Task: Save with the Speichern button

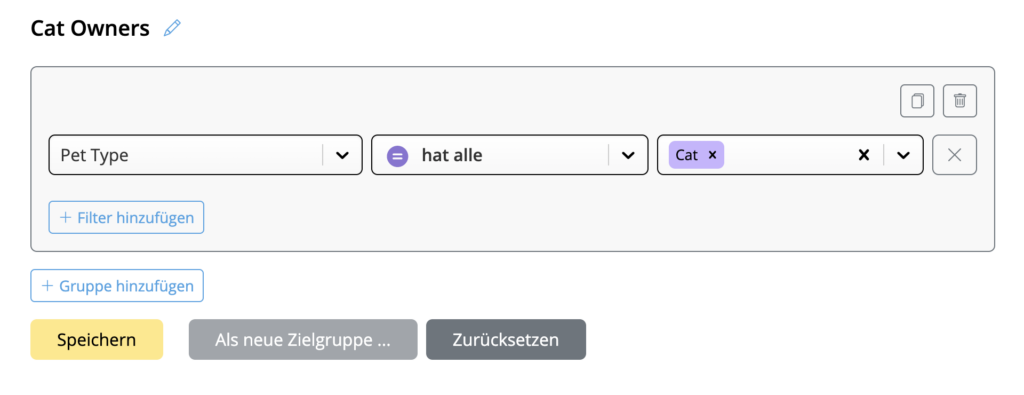Action: pyautogui.click(x=97, y=340)
